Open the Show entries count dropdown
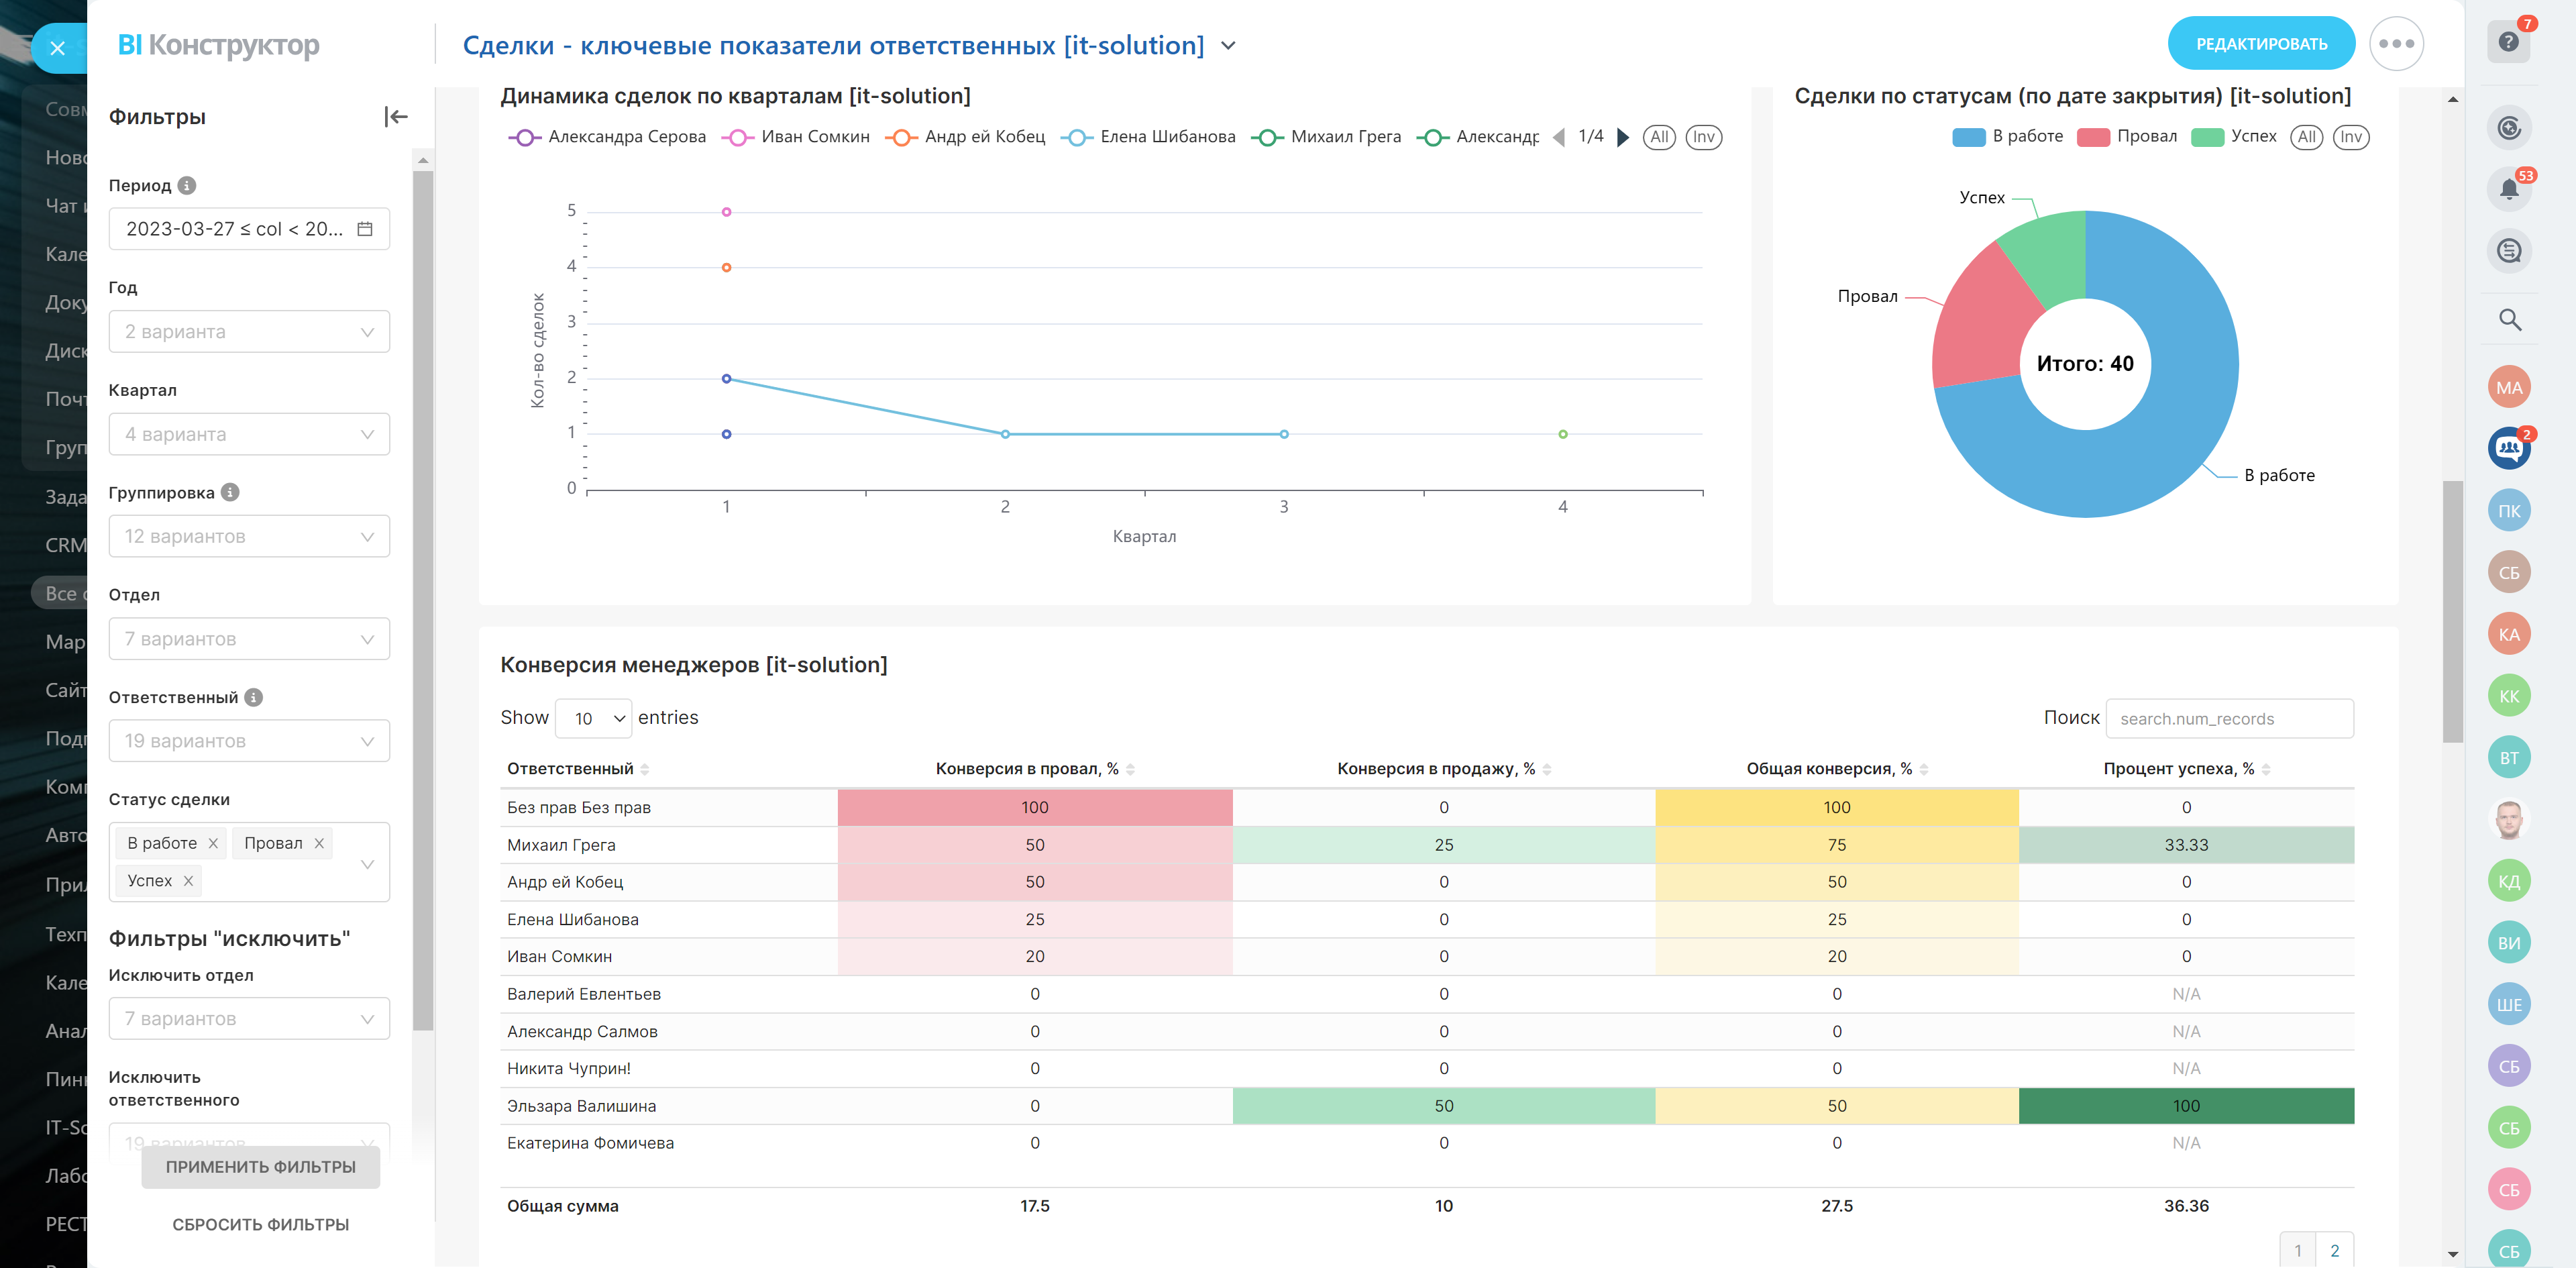This screenshot has width=2576, height=1268. (594, 719)
